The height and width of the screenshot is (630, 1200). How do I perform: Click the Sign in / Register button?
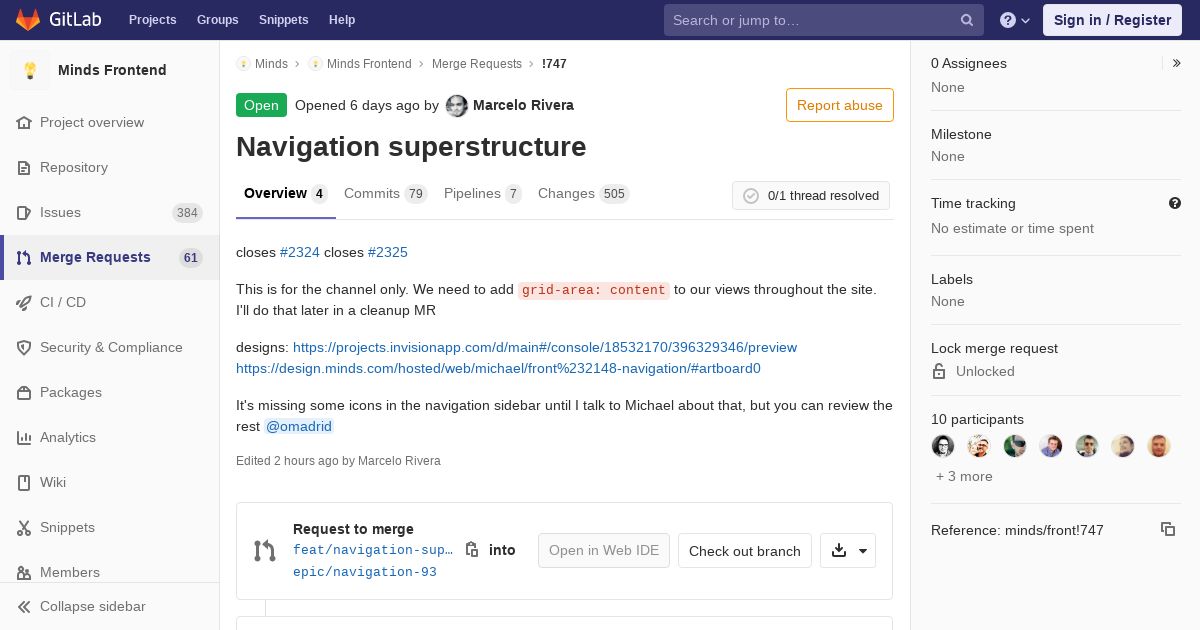(1112, 20)
